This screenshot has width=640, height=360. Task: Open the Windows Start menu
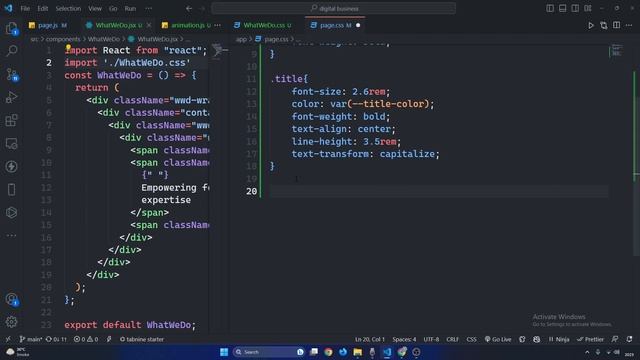pyautogui.click(x=224, y=352)
